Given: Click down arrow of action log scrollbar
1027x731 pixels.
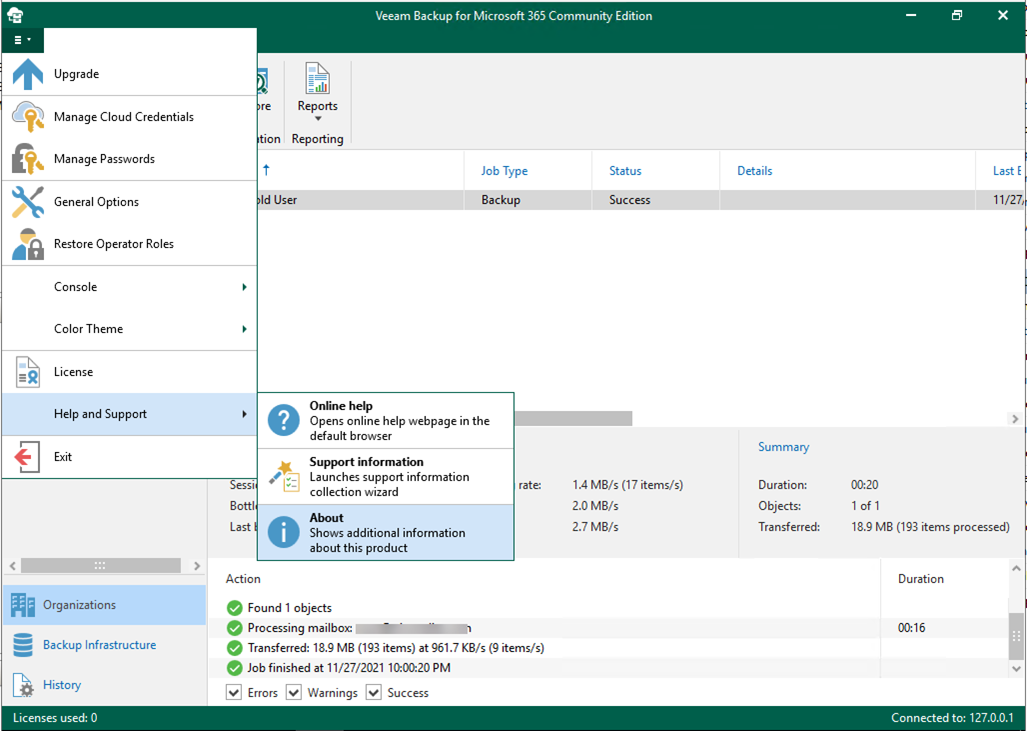Looking at the screenshot, I should 1016,669.
